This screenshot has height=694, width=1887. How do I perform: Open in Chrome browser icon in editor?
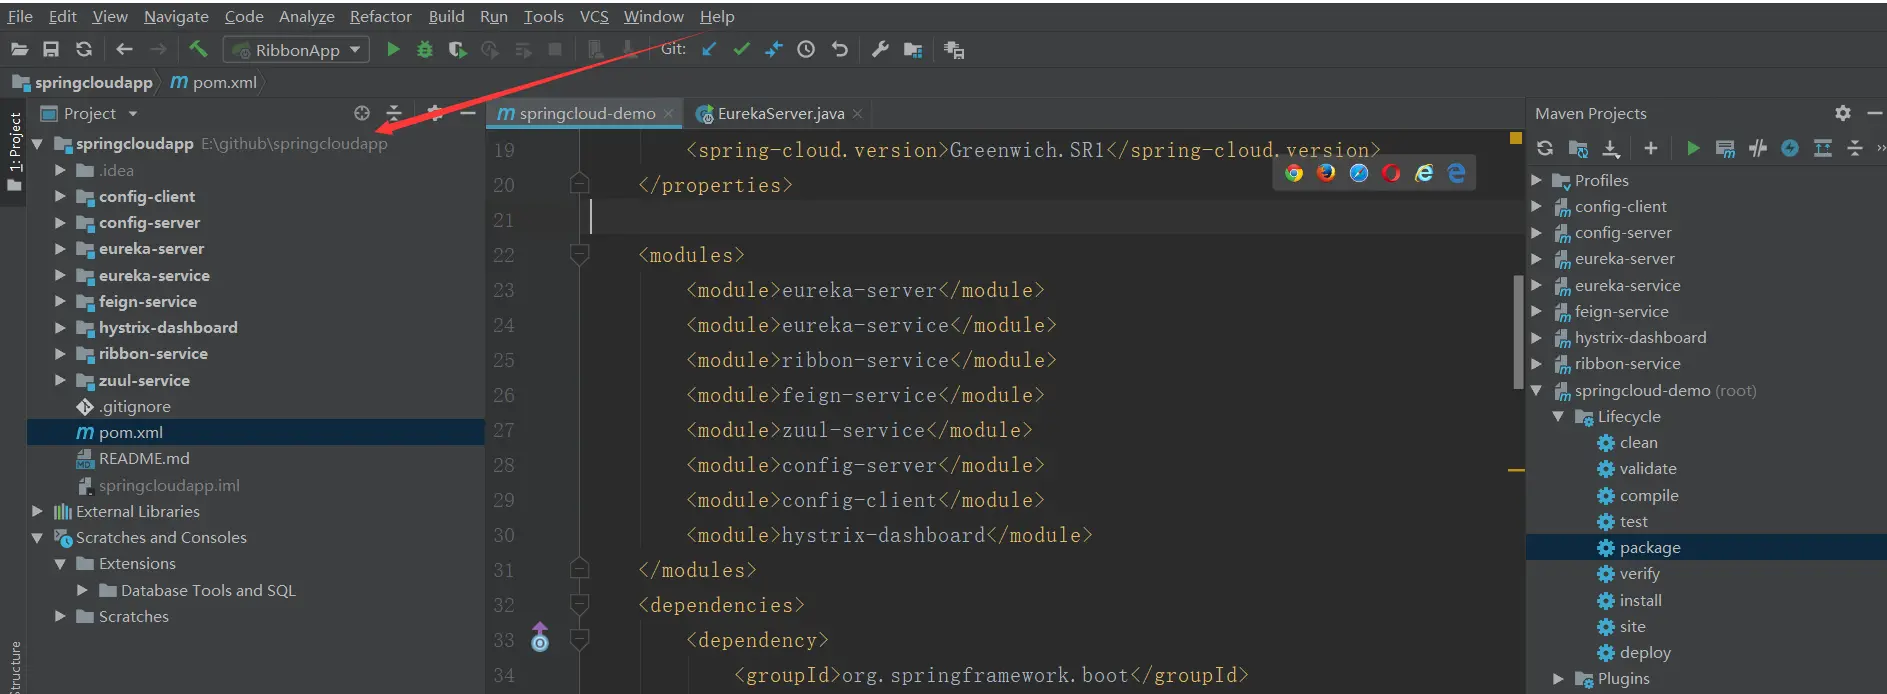pyautogui.click(x=1294, y=173)
